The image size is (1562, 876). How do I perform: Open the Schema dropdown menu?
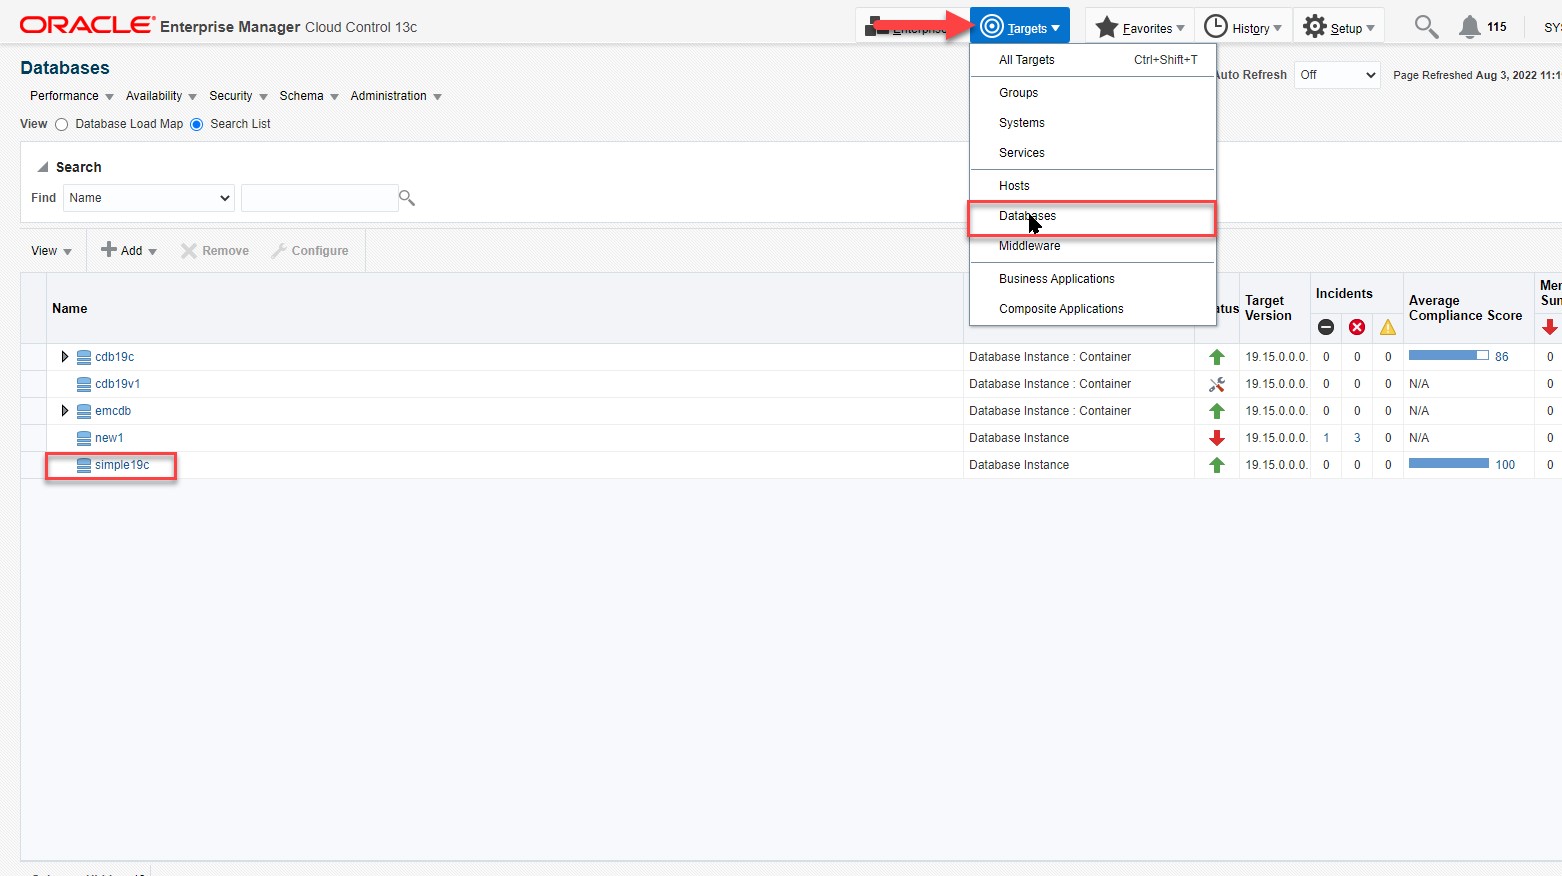tap(309, 96)
